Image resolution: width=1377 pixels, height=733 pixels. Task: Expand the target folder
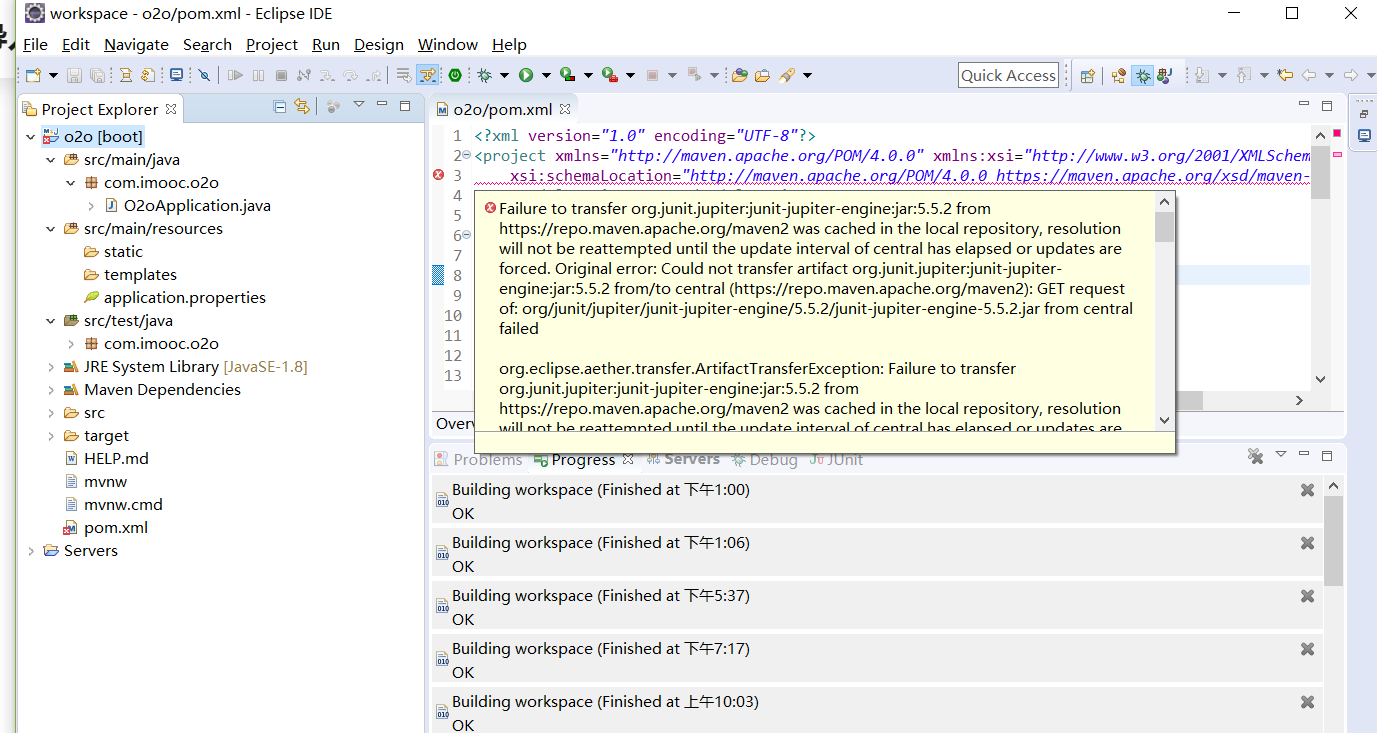(51, 436)
